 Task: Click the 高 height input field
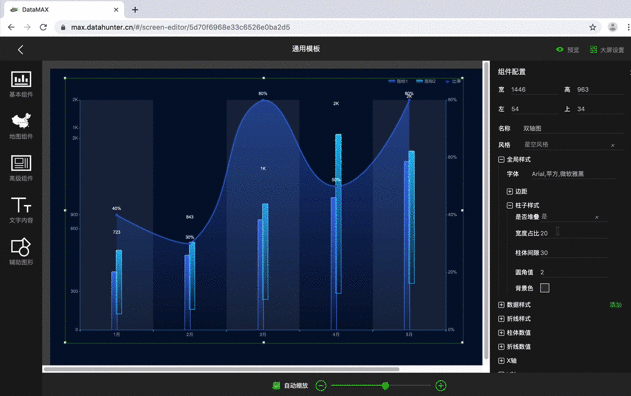click(600, 90)
